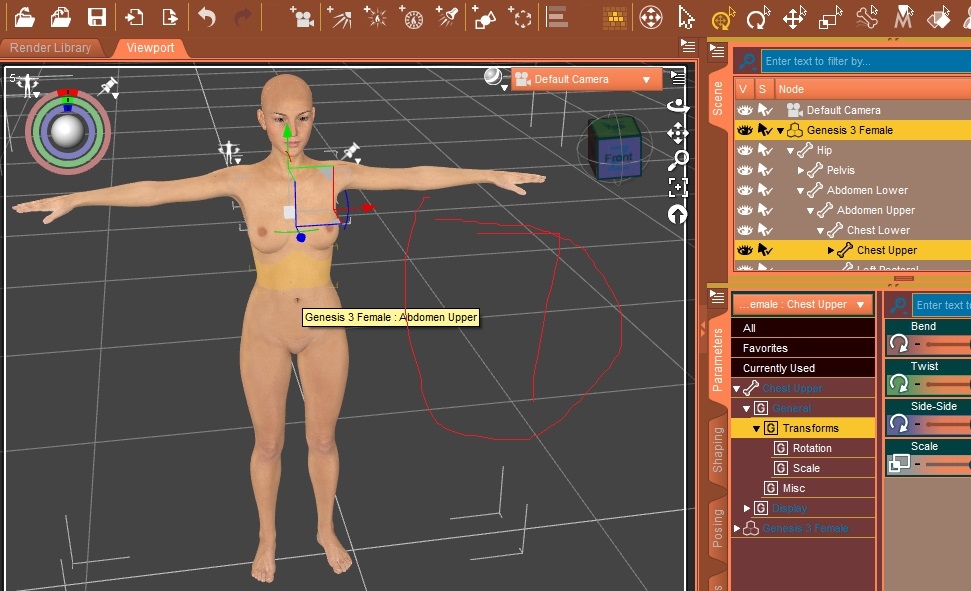971x591 pixels.
Task: Select the Favorites parameter filter
Action: click(765, 348)
